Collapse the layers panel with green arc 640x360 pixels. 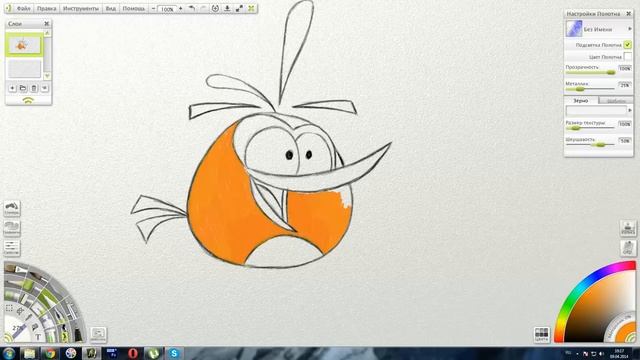(x=28, y=100)
